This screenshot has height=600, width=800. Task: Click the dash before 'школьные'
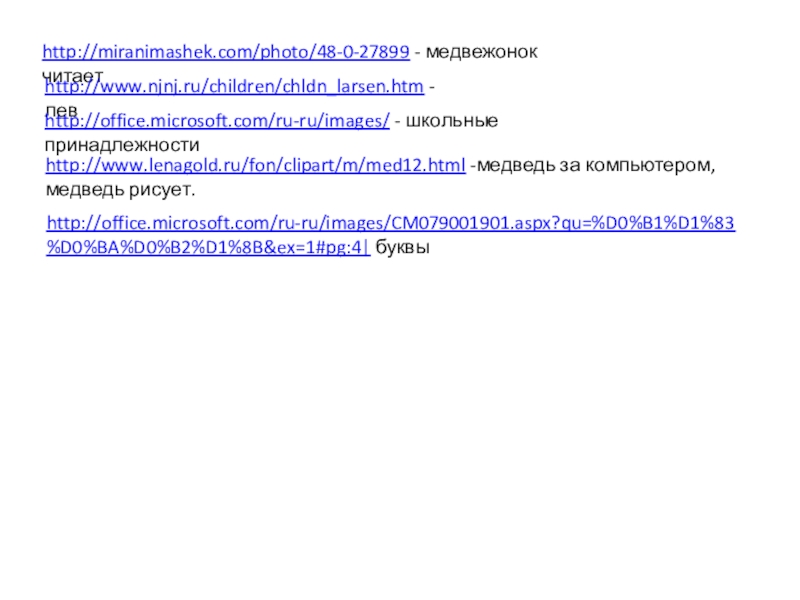pyautogui.click(x=397, y=122)
